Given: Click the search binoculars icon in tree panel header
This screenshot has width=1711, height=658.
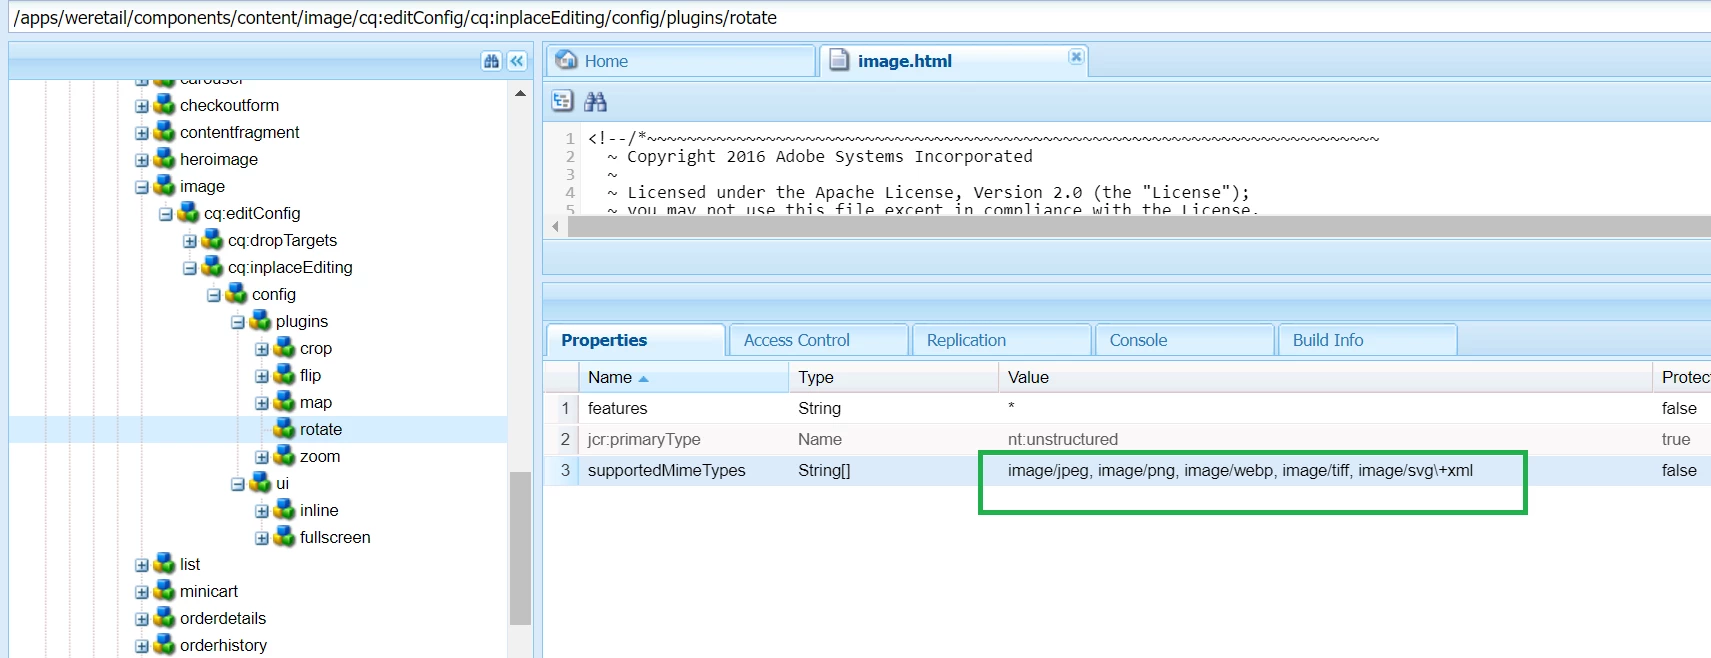Looking at the screenshot, I should (x=491, y=61).
